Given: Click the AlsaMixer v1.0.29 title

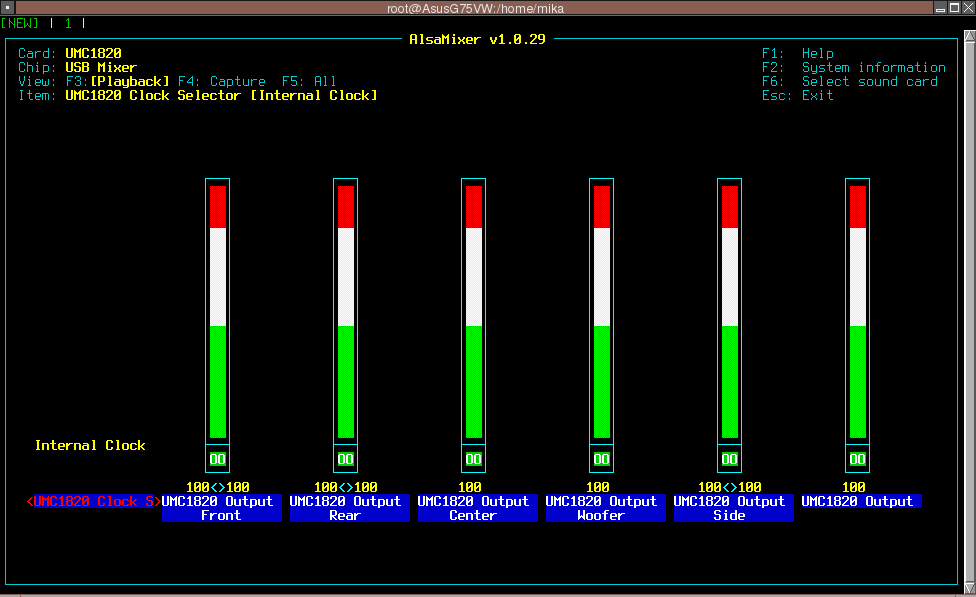Looking at the screenshot, I should click(477, 39).
